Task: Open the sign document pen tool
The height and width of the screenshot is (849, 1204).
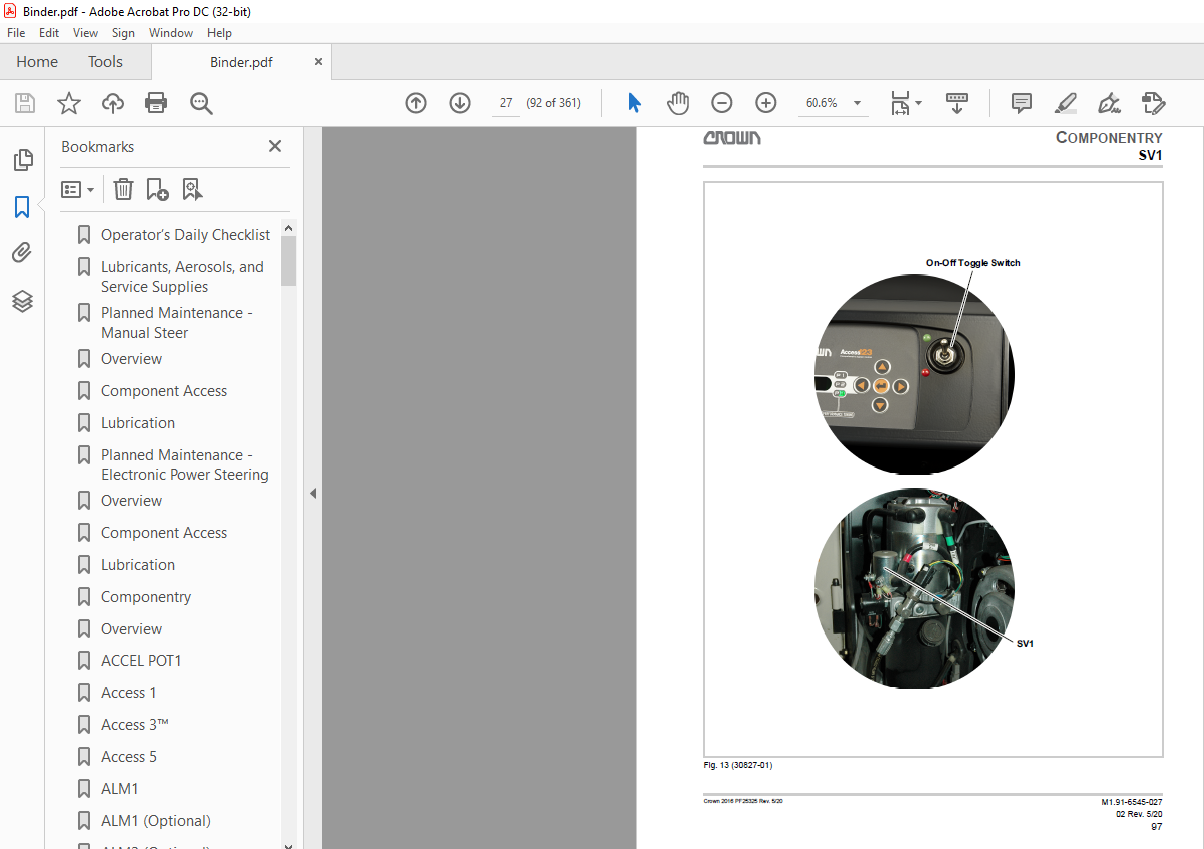Action: (x=1109, y=103)
